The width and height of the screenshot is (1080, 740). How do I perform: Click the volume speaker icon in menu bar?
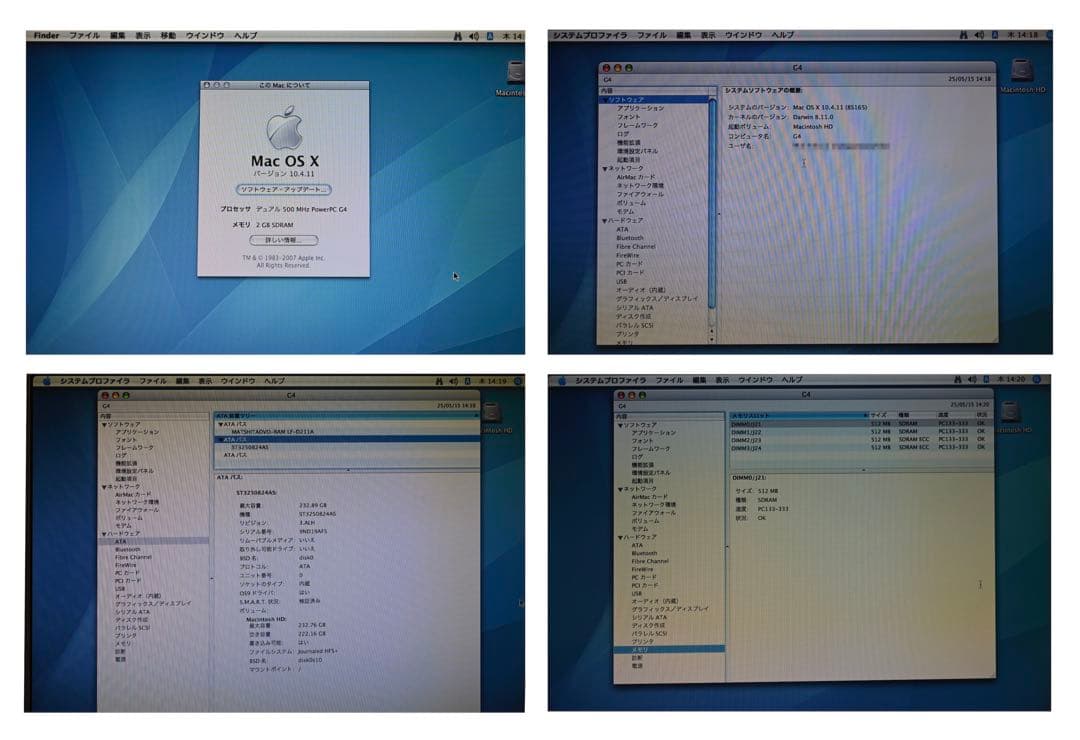[473, 31]
